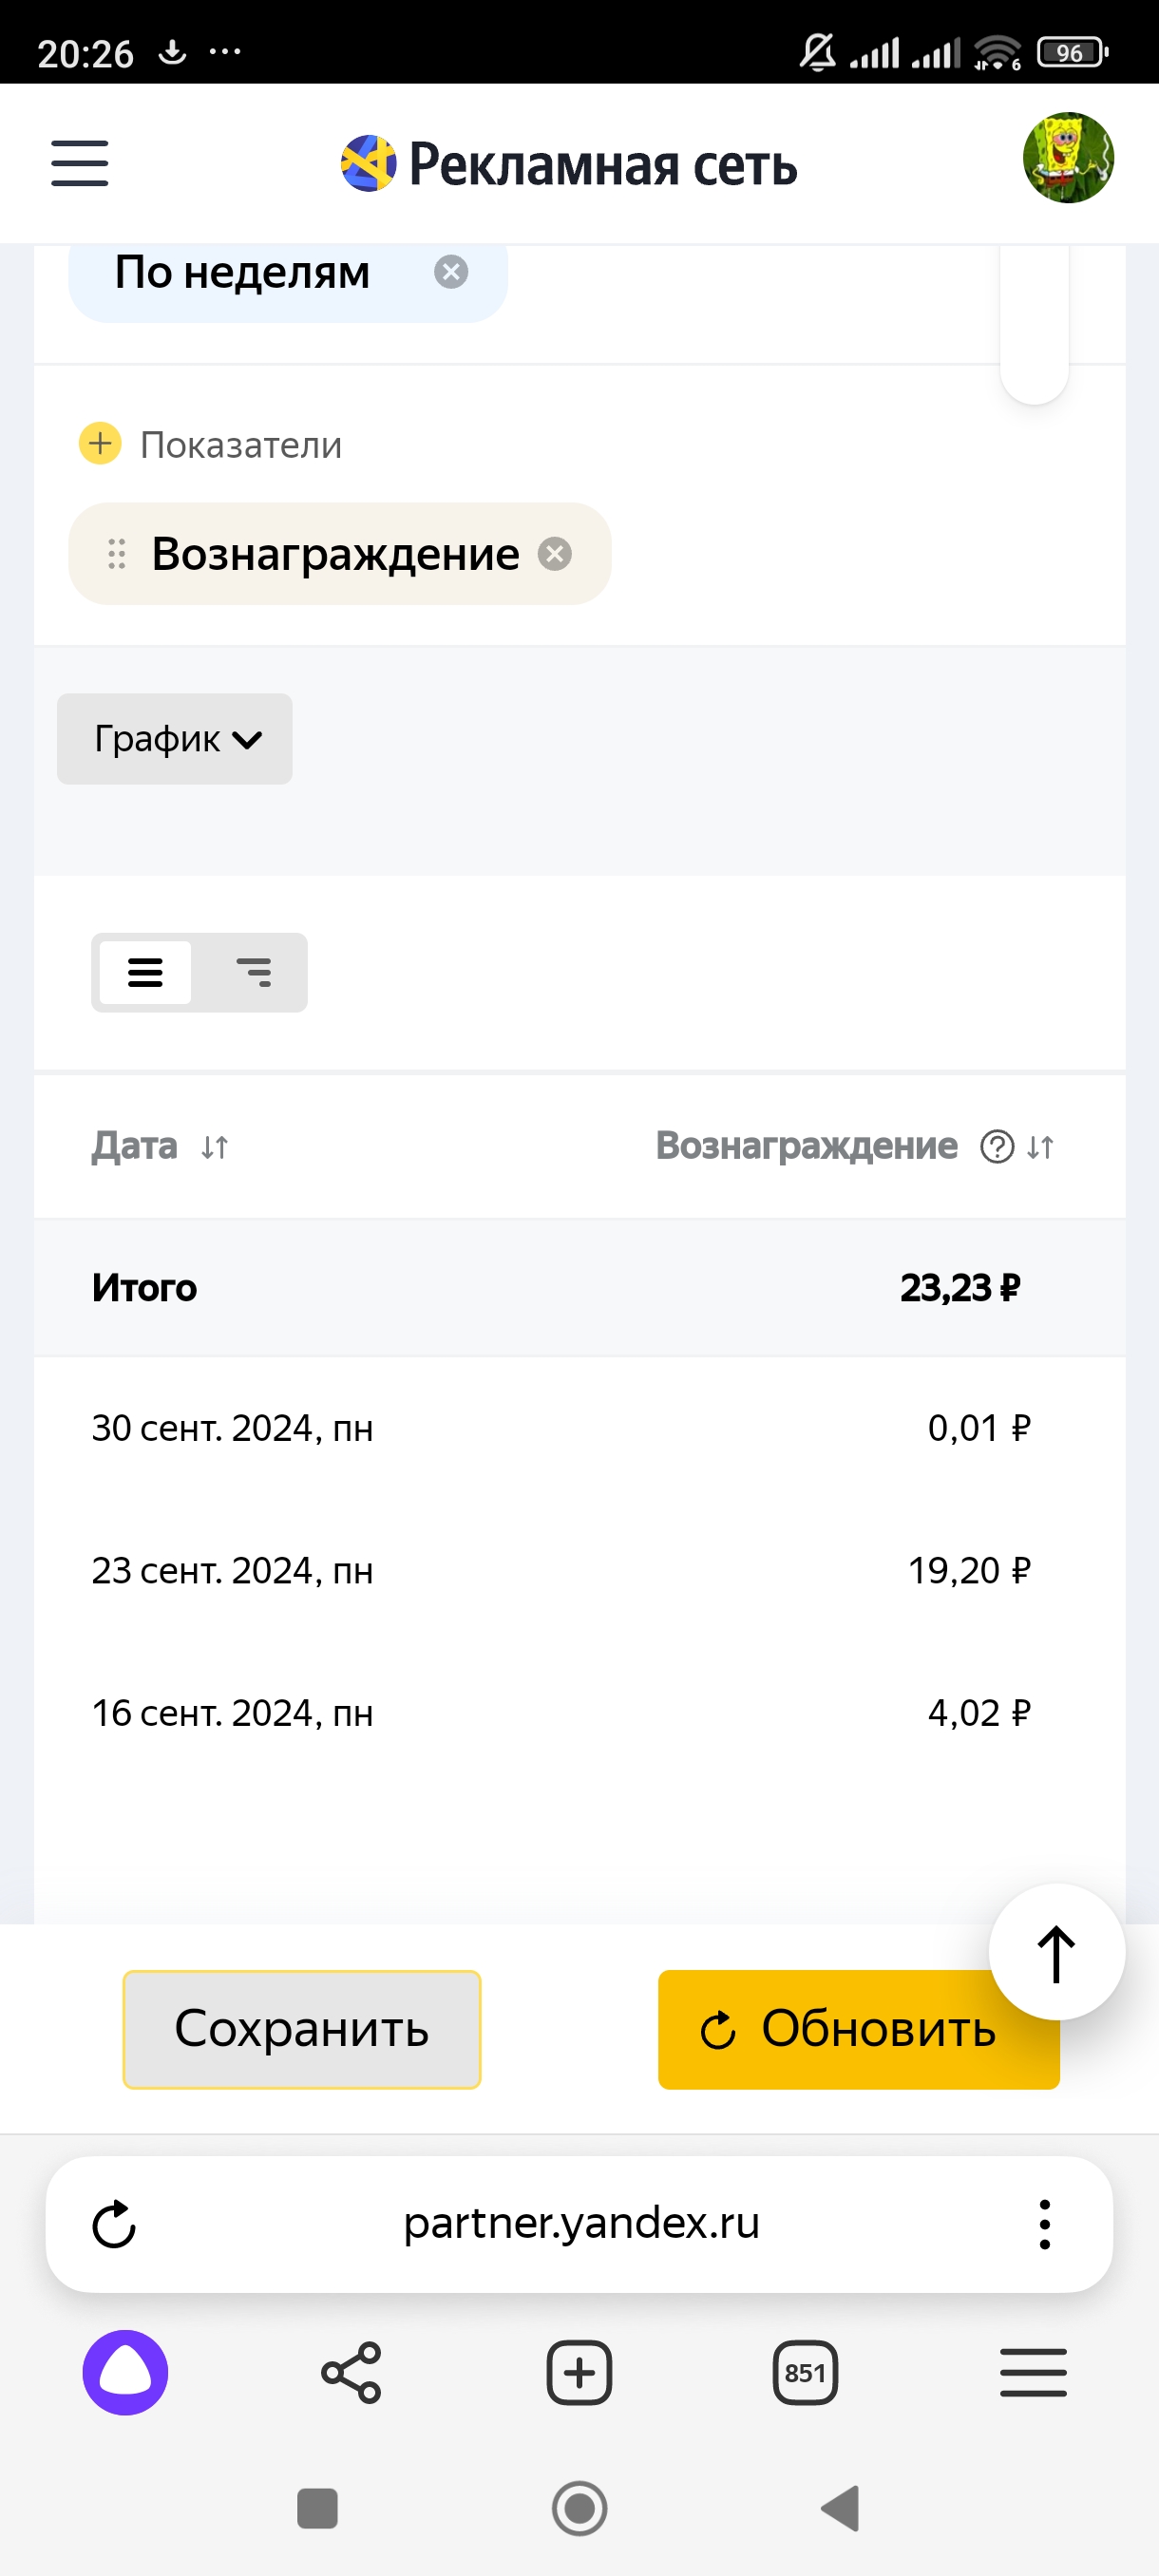Add a new metric via yellow plus

[x=100, y=443]
